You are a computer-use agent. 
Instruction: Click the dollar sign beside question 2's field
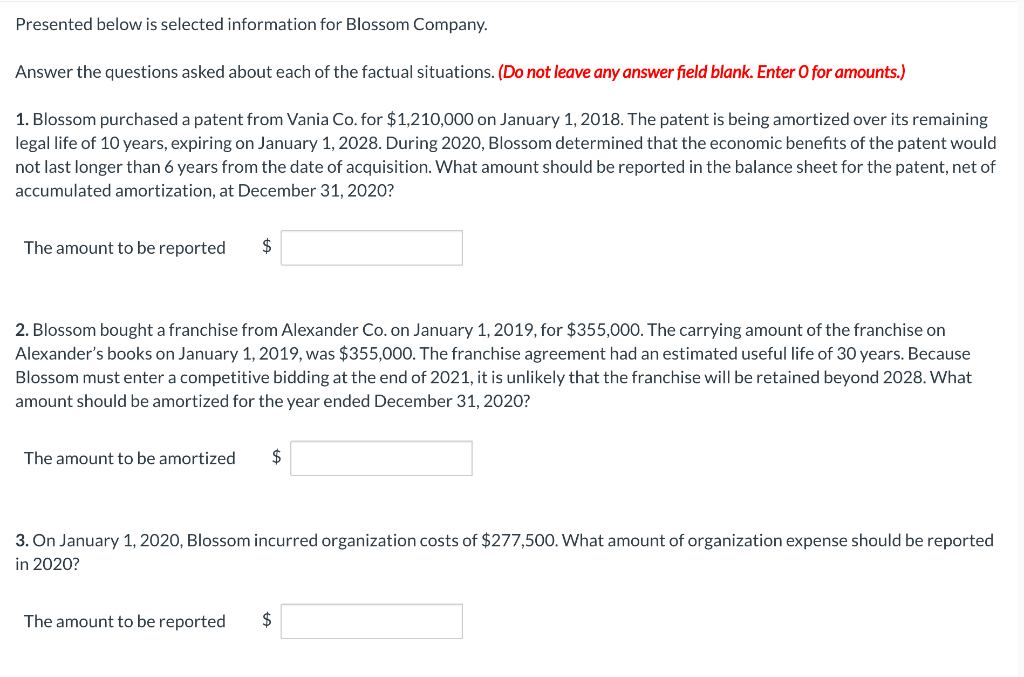(x=275, y=457)
